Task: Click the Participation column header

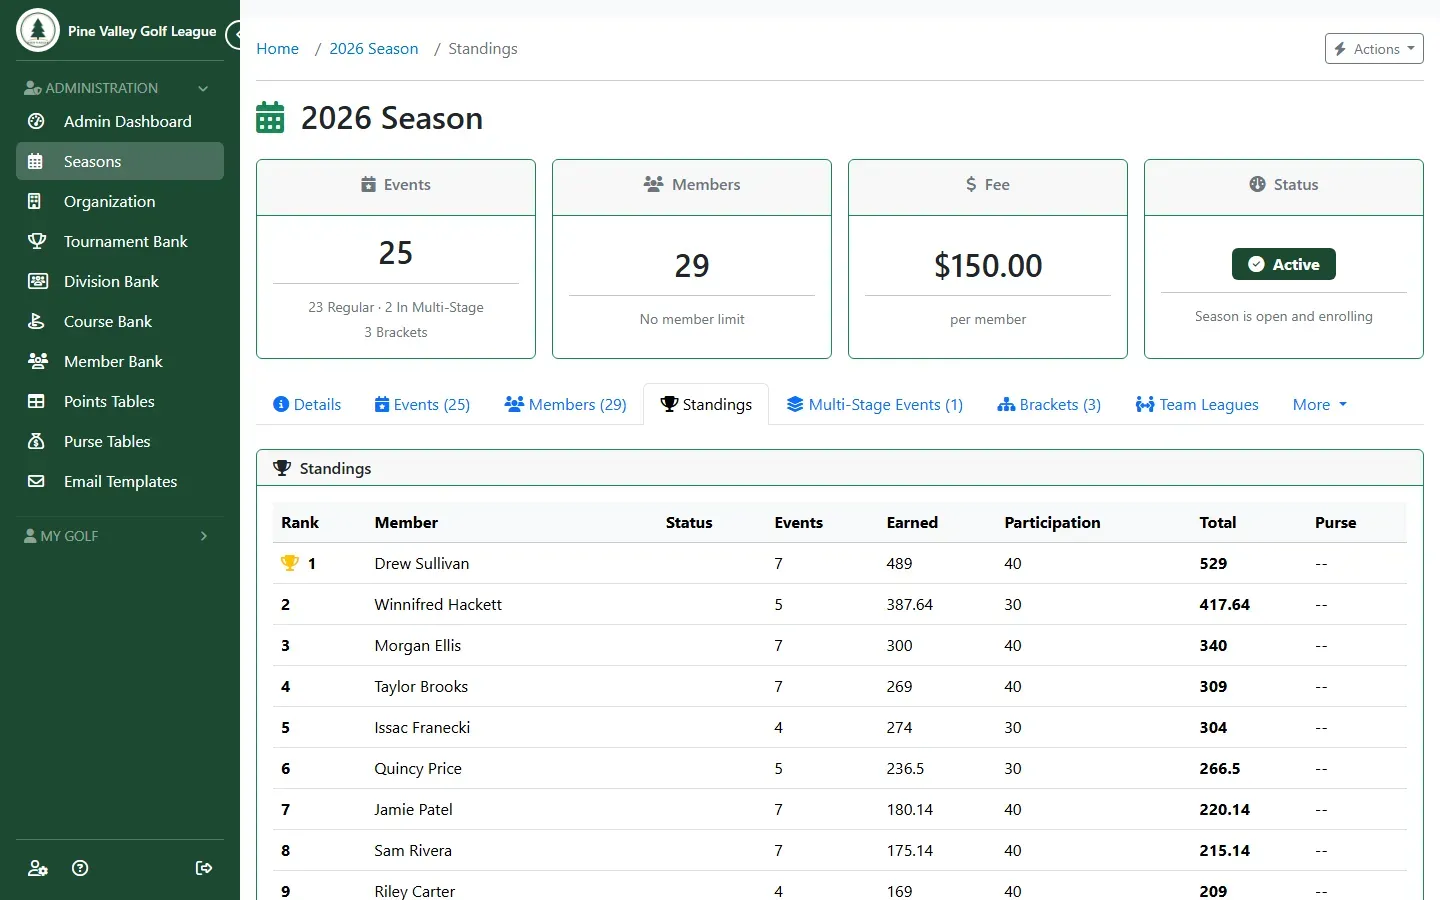Action: (1052, 523)
